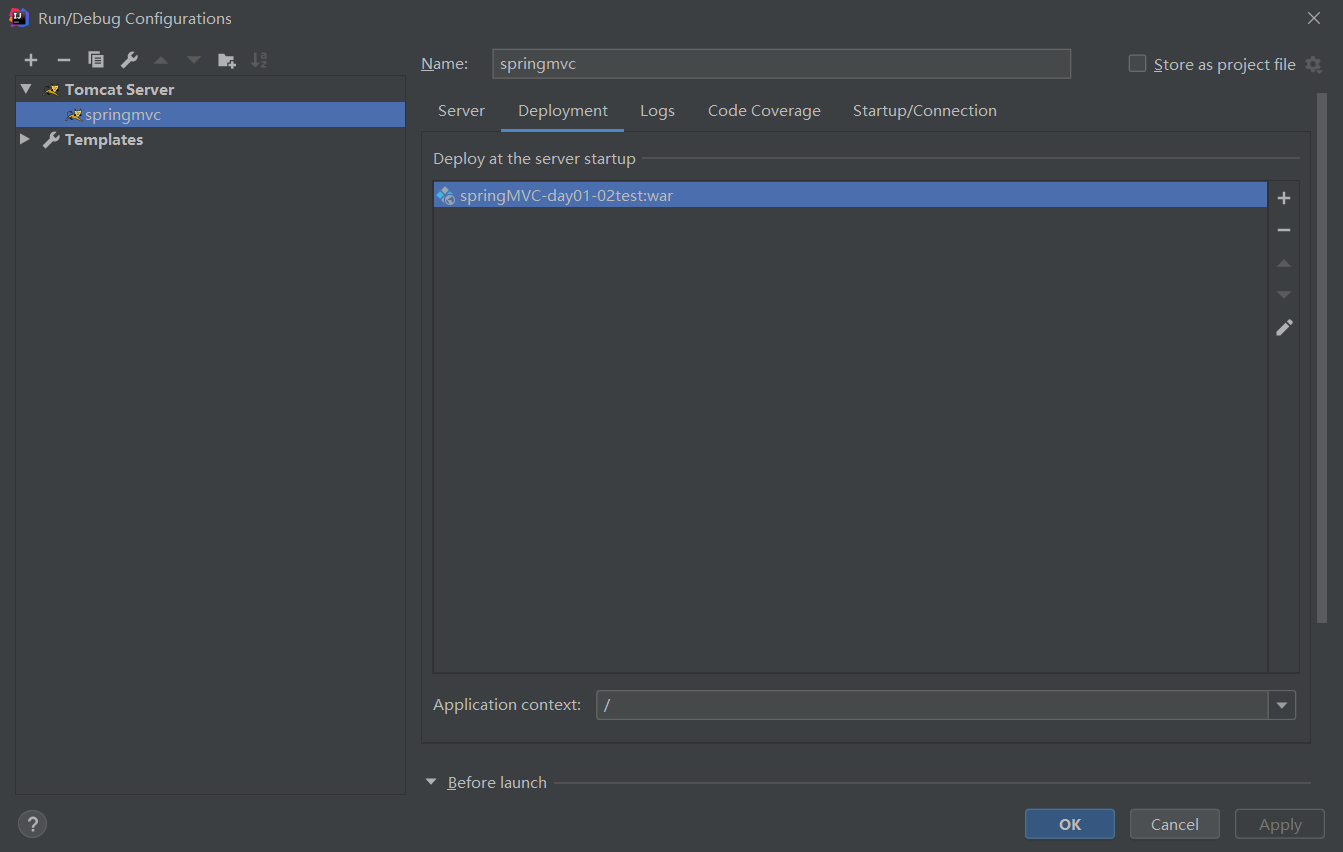This screenshot has height=852, width=1343.
Task: Select the Deployment tab
Action: tap(563, 111)
